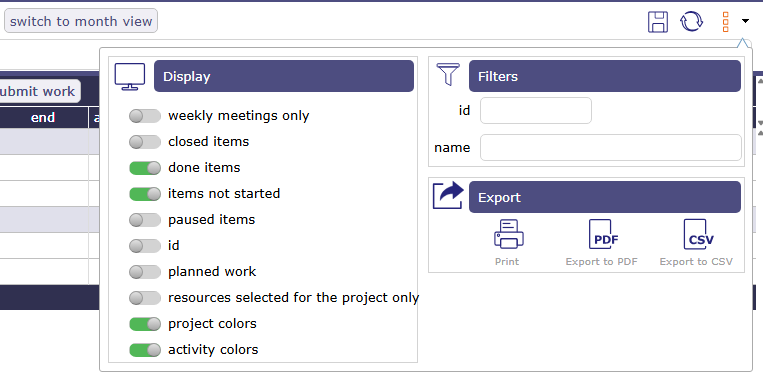Enable resources selected for the project only
The height and width of the screenshot is (384, 763).
pos(145,298)
